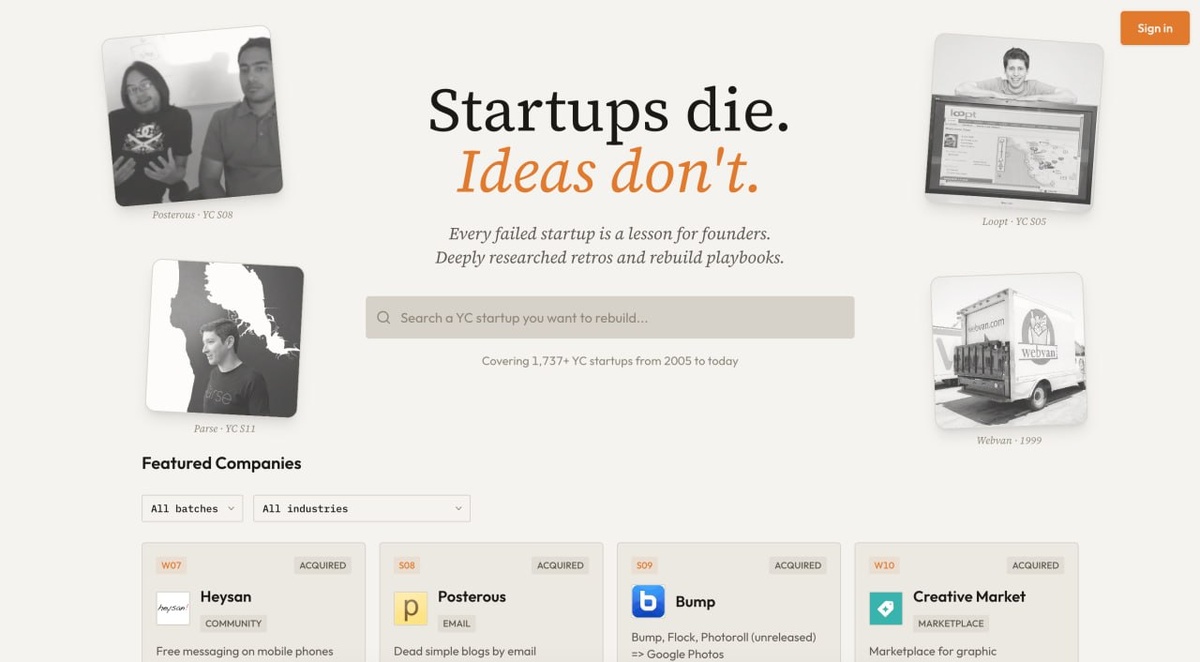Screen dimensions: 1200x662
Task: Open the Webvan 1999 truck photo
Action: (x=1008, y=351)
